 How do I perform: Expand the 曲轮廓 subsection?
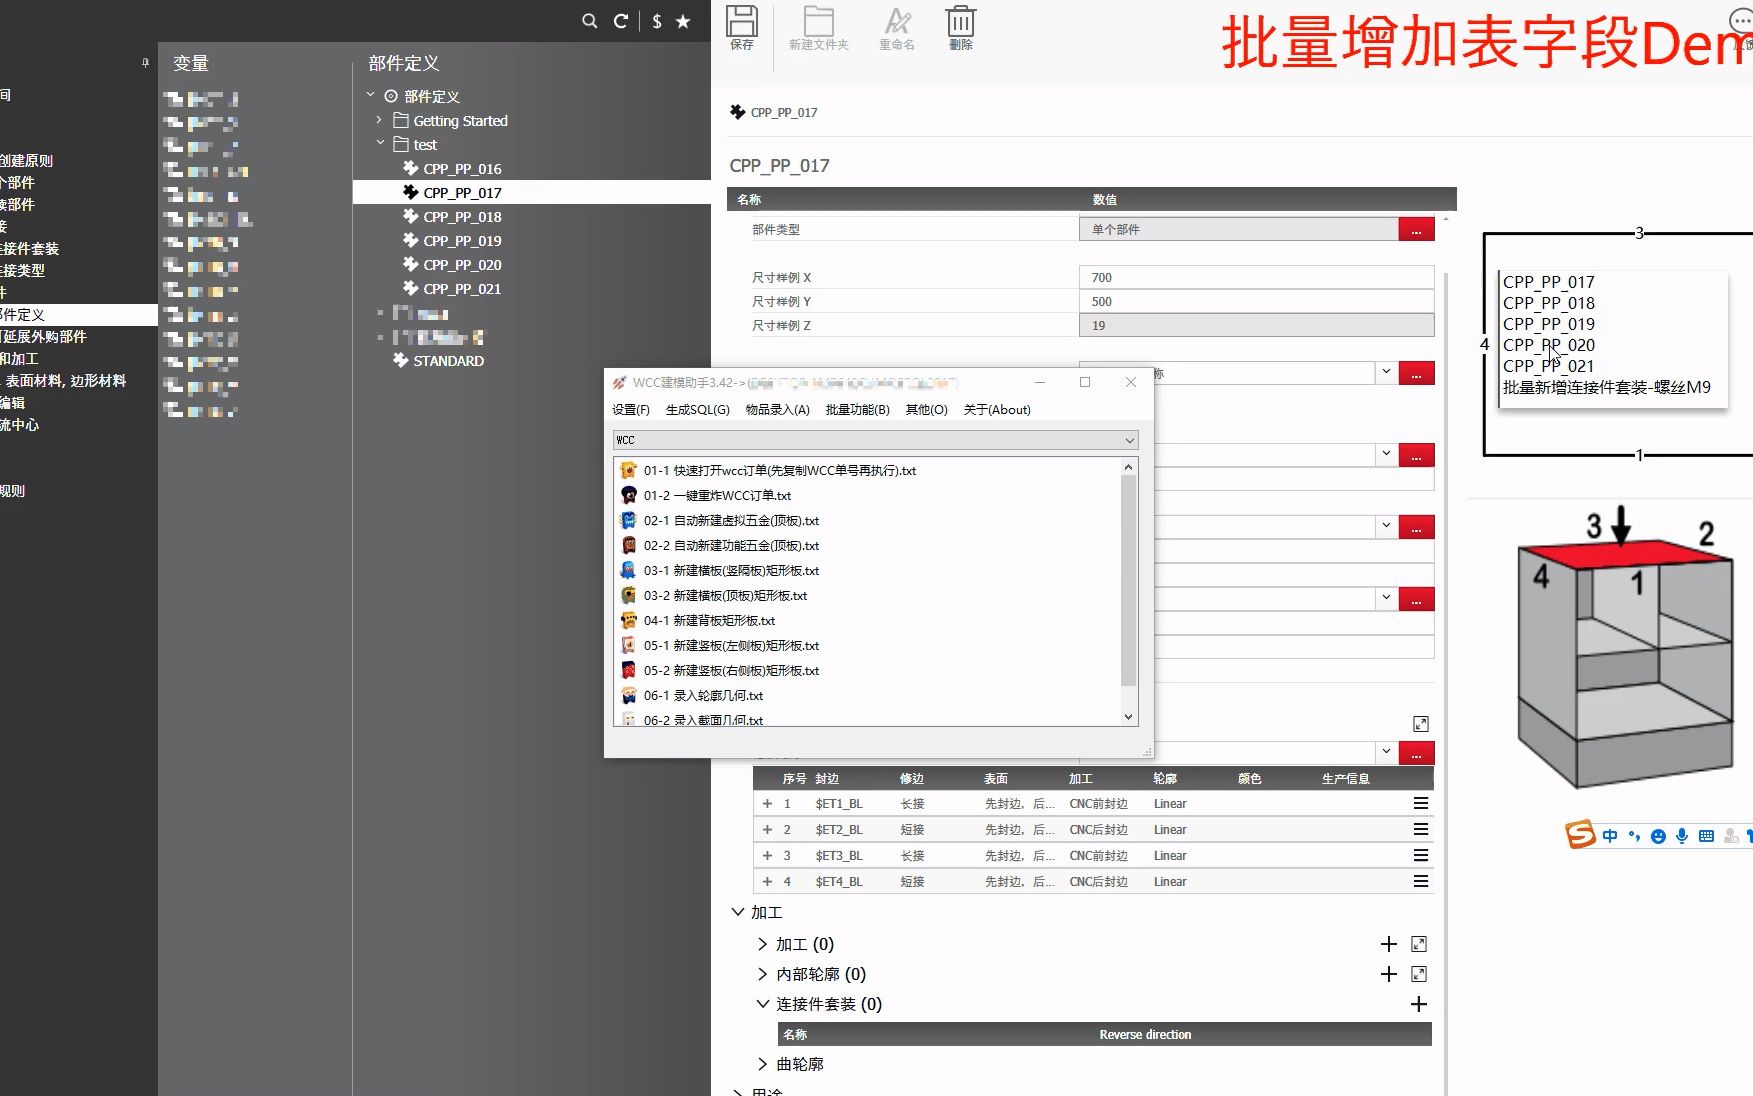[762, 1064]
